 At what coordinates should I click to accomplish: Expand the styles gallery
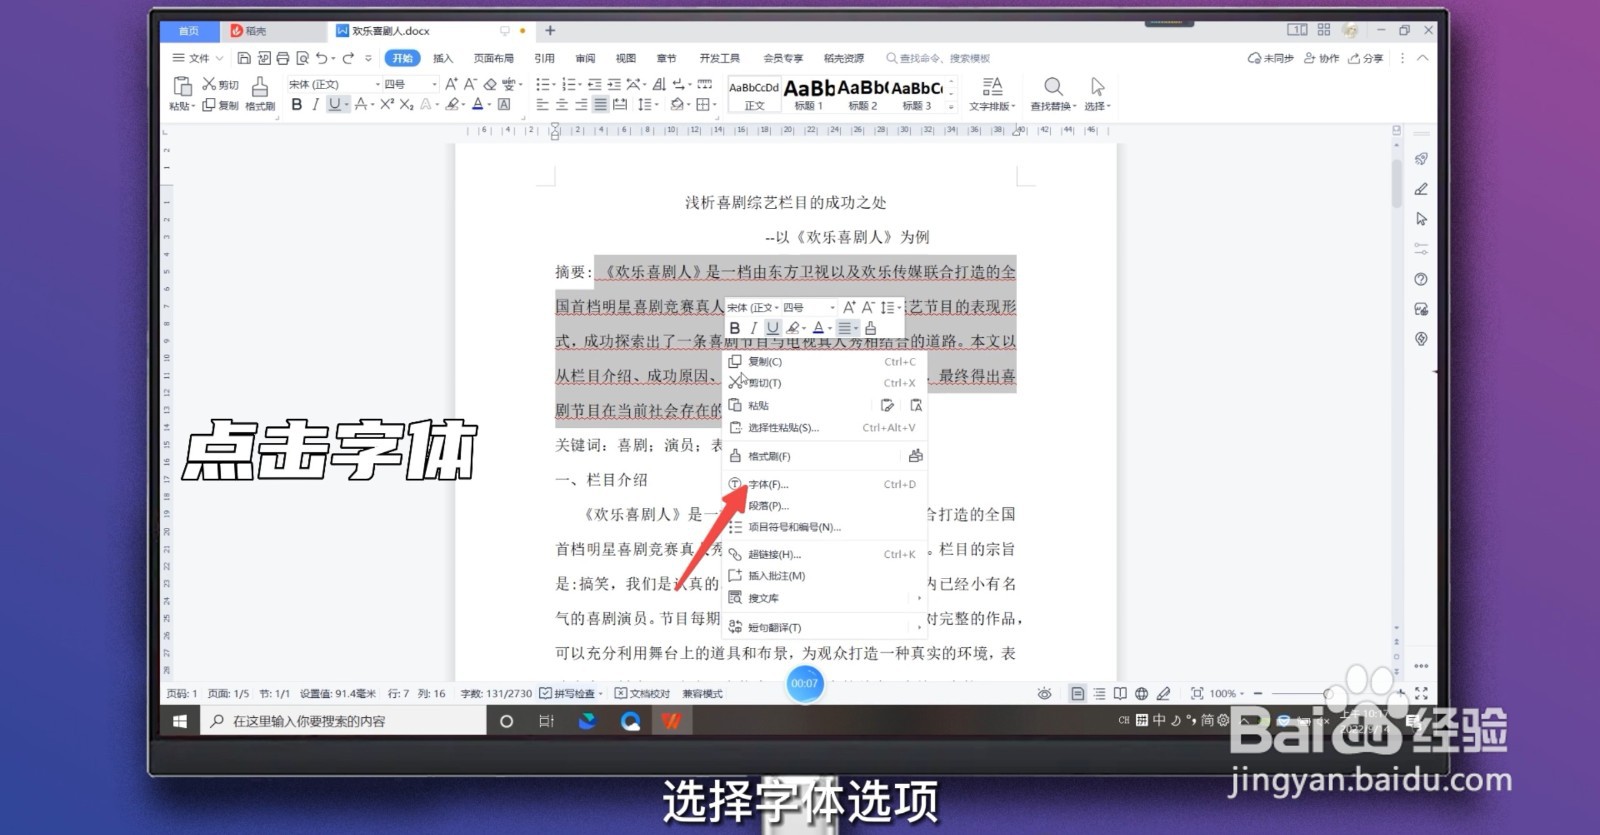coord(951,106)
